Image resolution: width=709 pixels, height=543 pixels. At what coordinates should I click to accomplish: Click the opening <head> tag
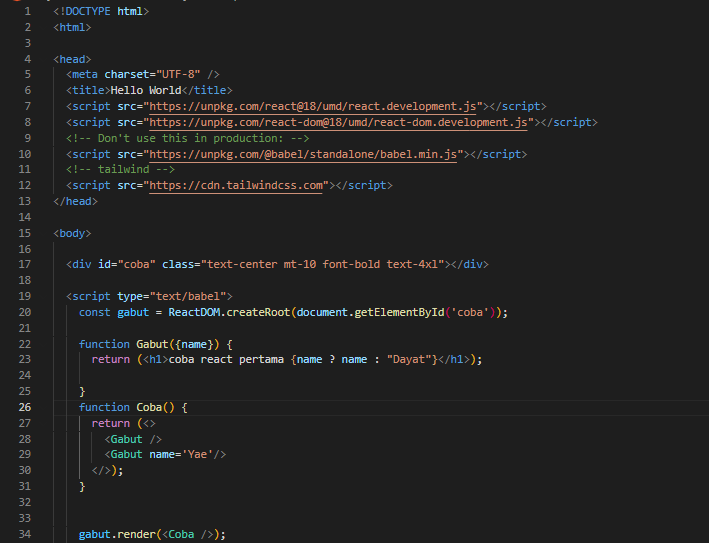[72, 59]
